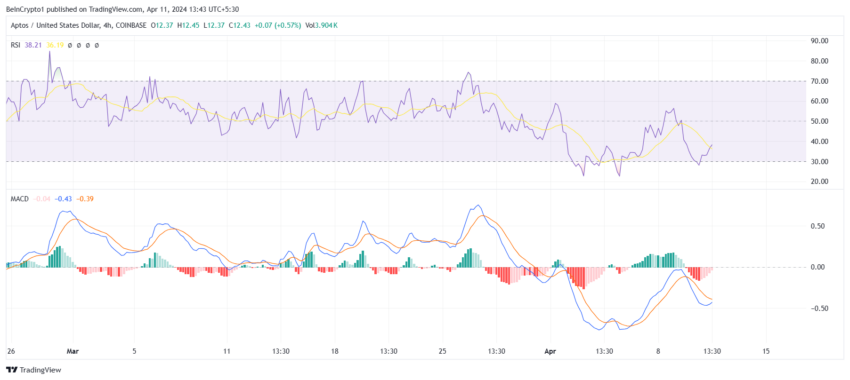
Task: Select the purple RSI value 38.21
Action: pos(34,46)
